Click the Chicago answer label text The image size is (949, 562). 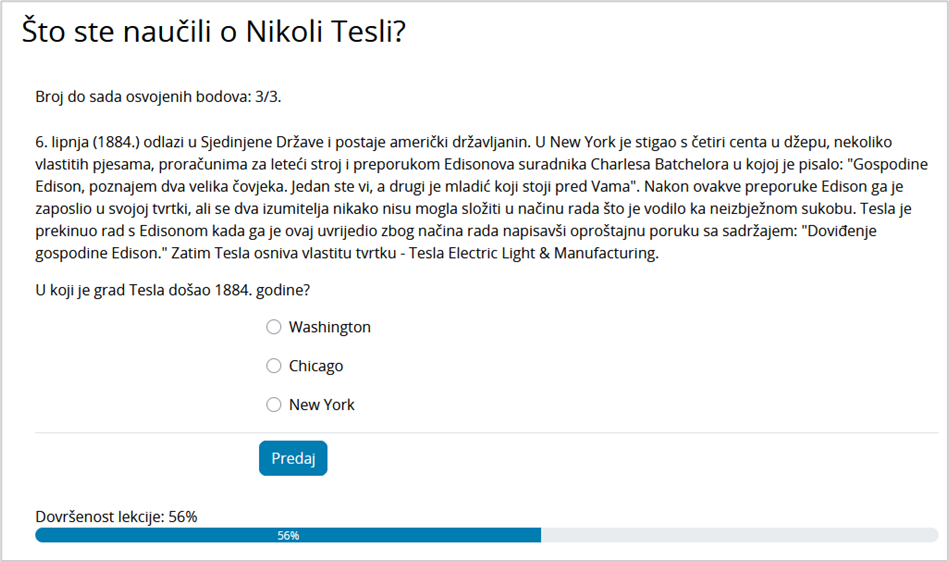click(x=315, y=366)
